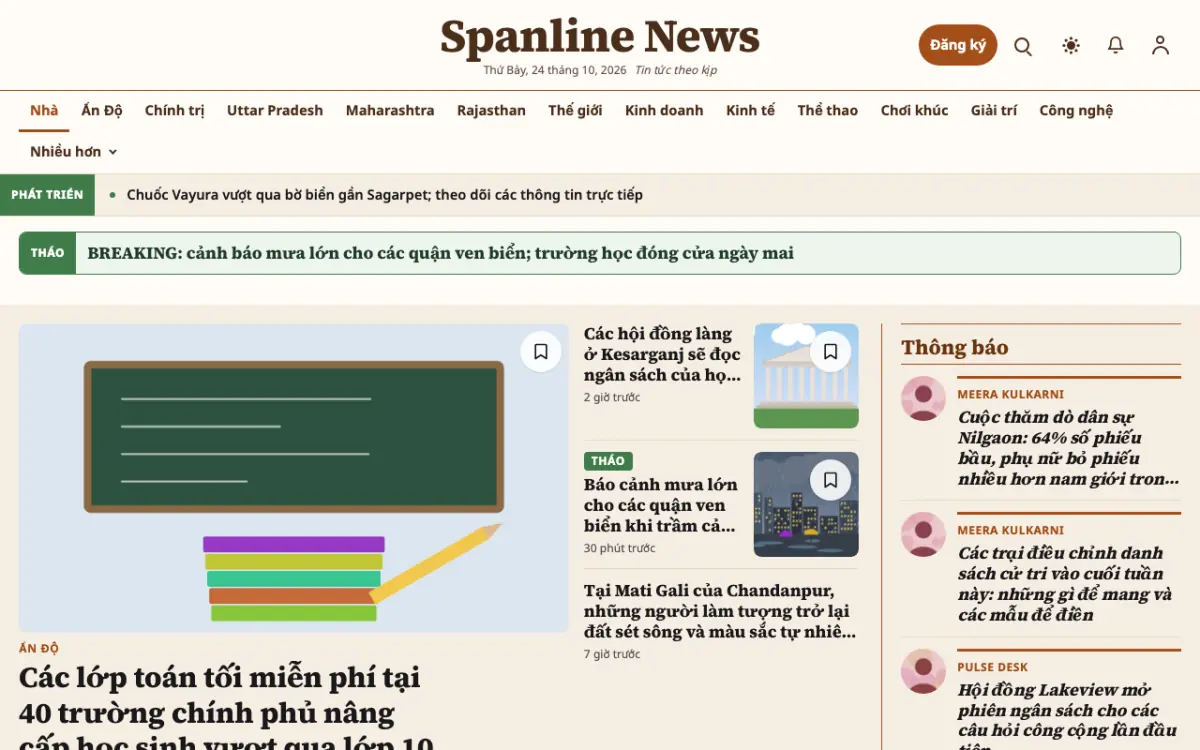Click Meera Kulkarni avatar beside Nilgaon story

pos(923,399)
